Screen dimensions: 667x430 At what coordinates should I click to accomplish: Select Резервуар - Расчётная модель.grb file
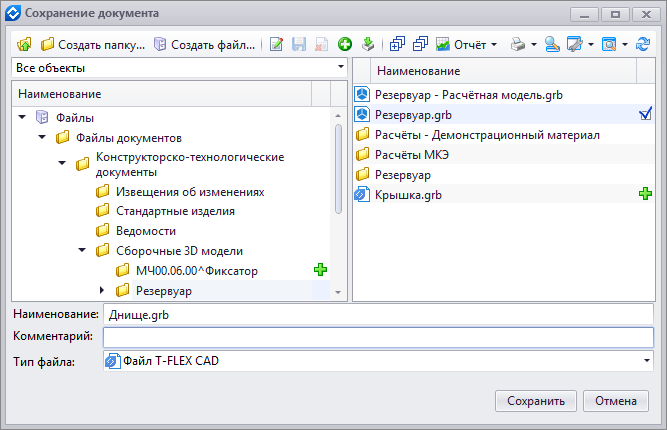click(x=468, y=95)
